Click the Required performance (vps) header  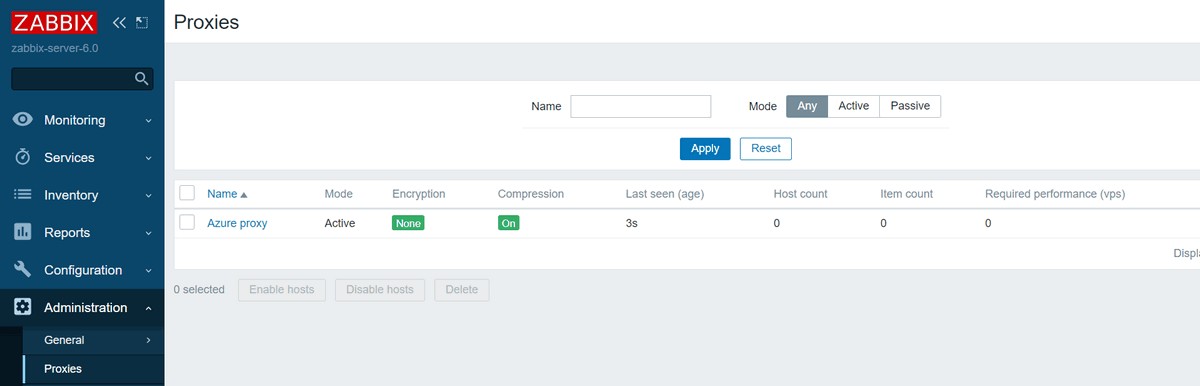coord(1055,194)
